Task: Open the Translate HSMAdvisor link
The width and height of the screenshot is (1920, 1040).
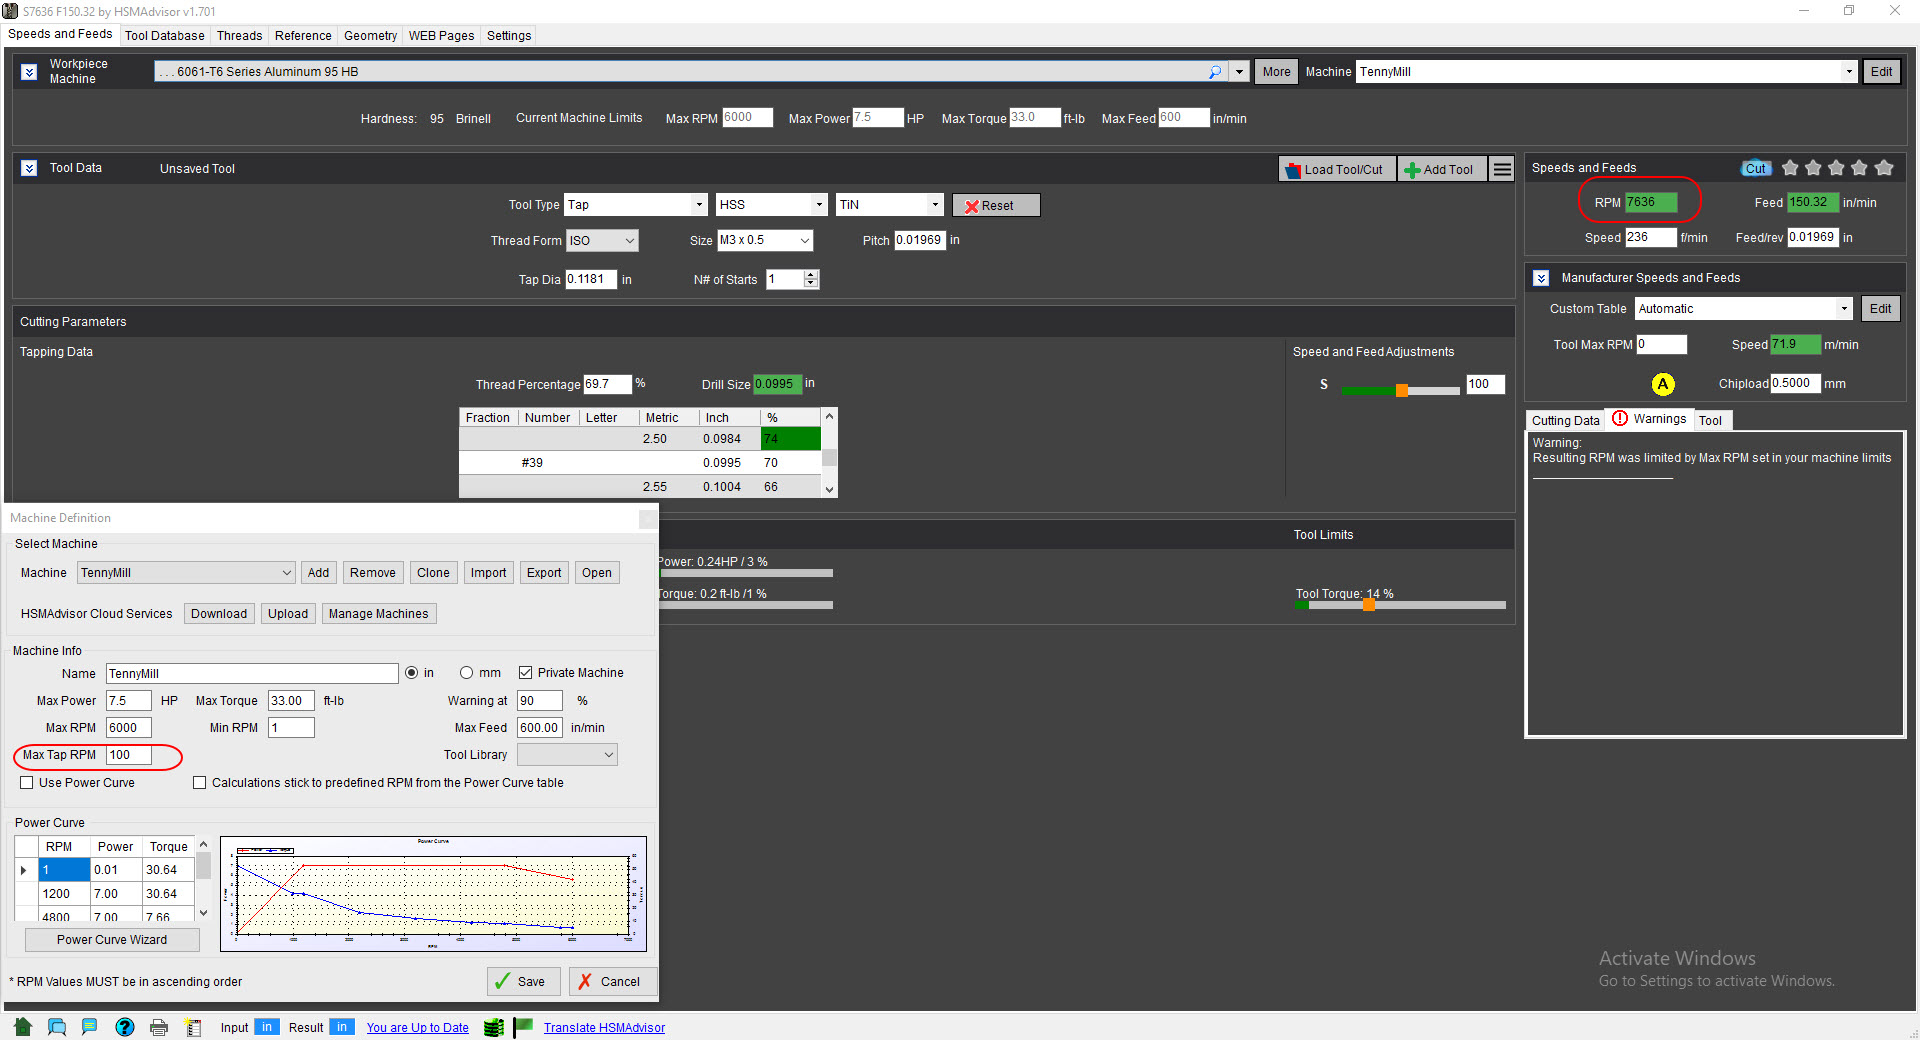Action: [x=604, y=1028]
